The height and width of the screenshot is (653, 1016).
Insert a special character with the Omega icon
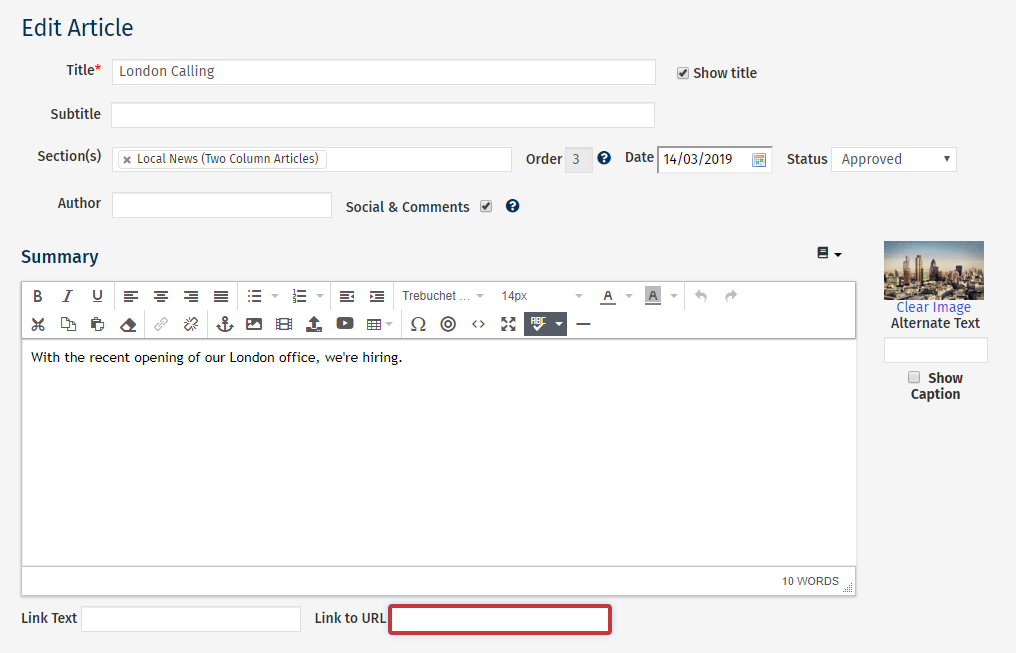coord(418,324)
